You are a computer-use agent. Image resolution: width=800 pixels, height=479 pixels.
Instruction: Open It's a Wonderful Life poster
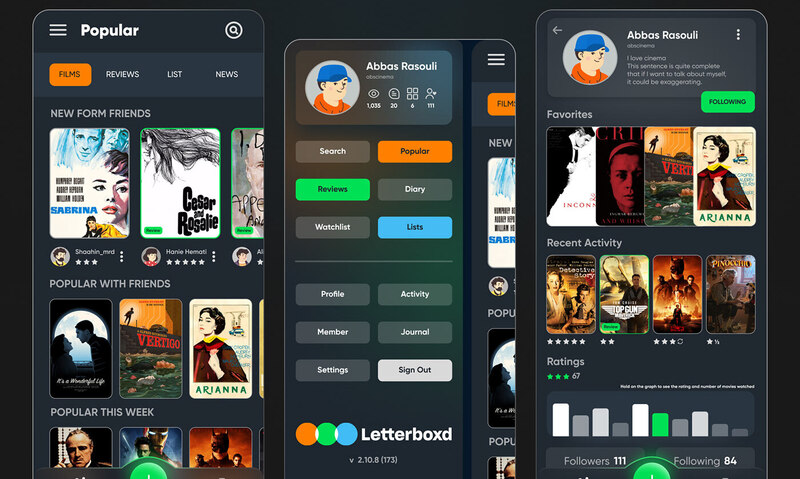tap(81, 348)
